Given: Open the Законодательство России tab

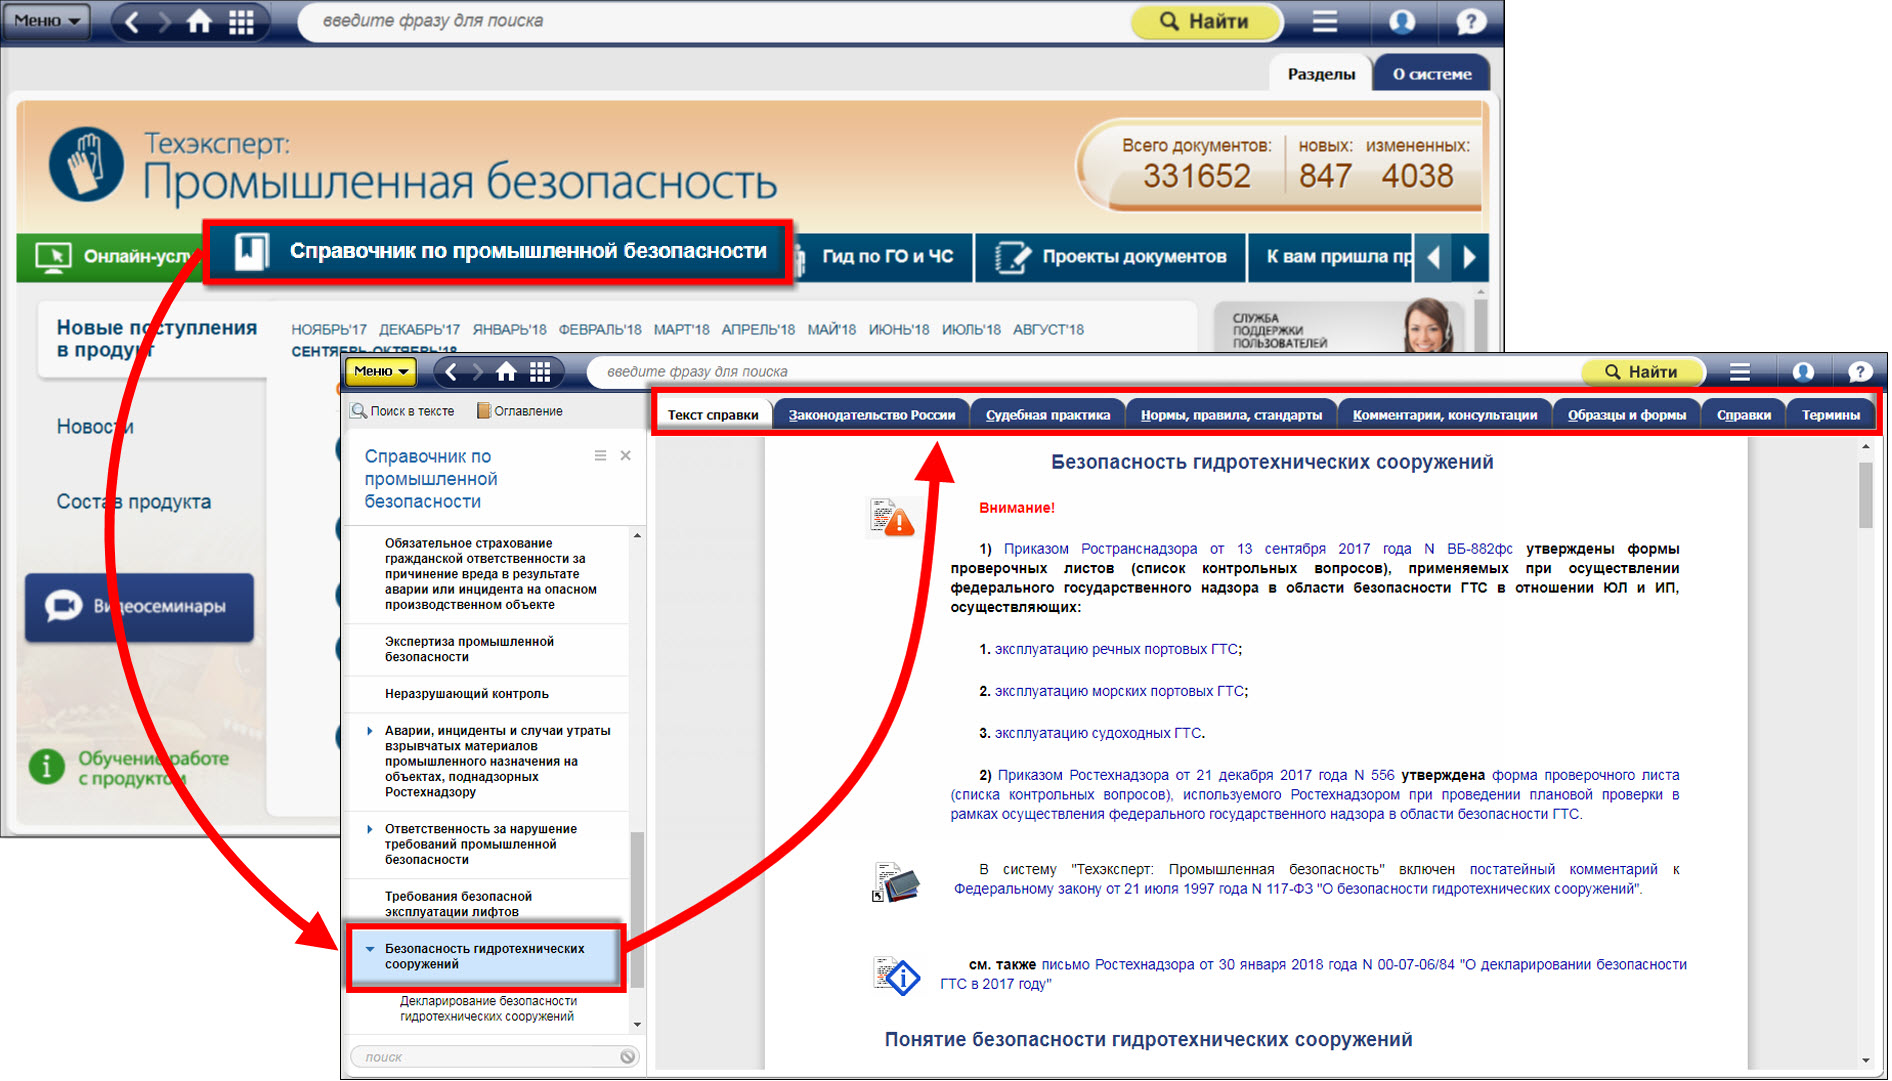Looking at the screenshot, I should [x=871, y=415].
